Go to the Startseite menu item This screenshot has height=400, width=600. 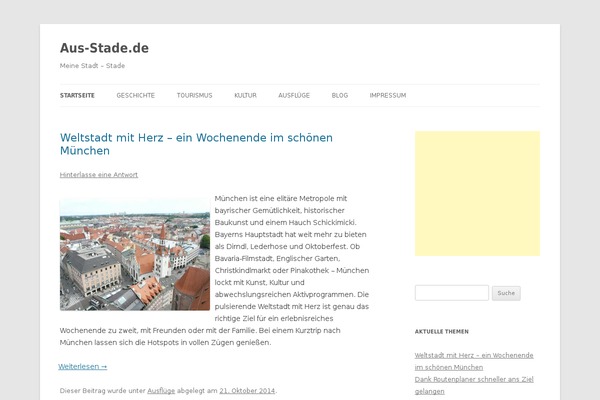(x=77, y=95)
